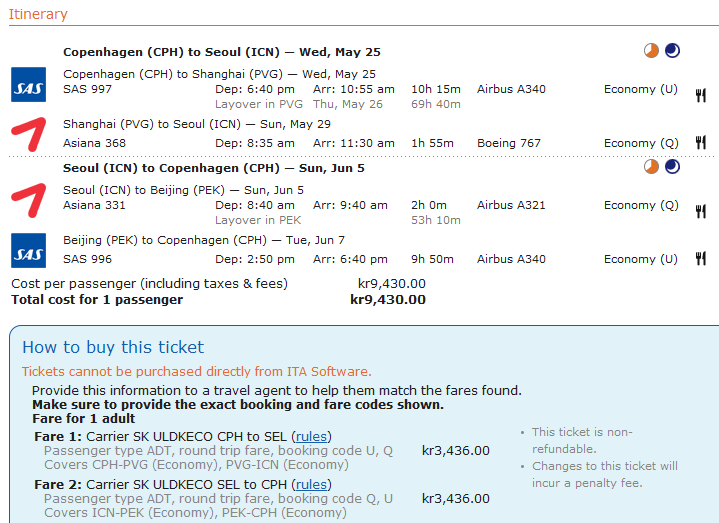
Task: Click the meal icon for SAS 997
Action: pyautogui.click(x=701, y=96)
